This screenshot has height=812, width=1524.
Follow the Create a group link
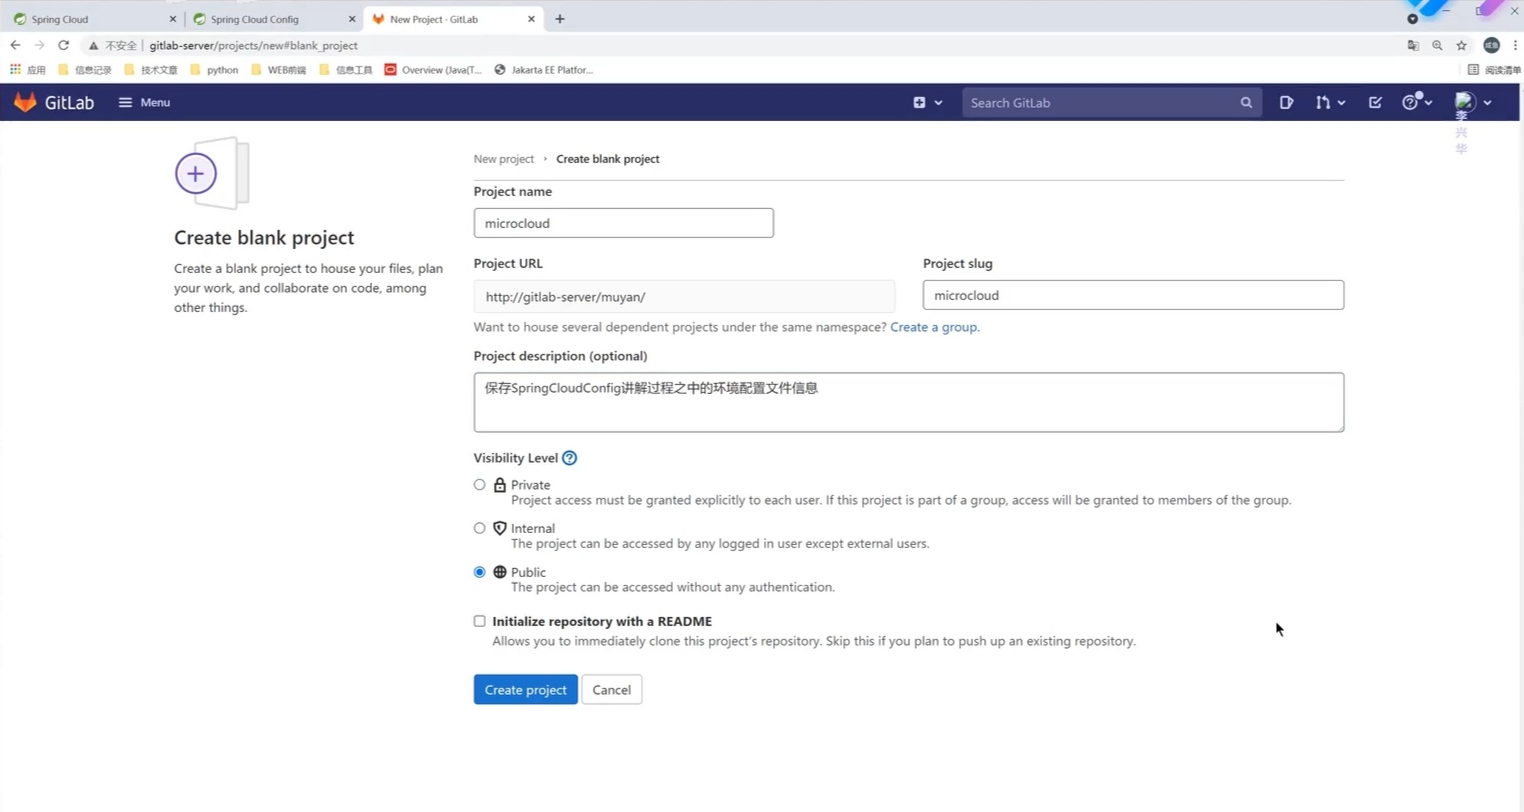(x=934, y=327)
